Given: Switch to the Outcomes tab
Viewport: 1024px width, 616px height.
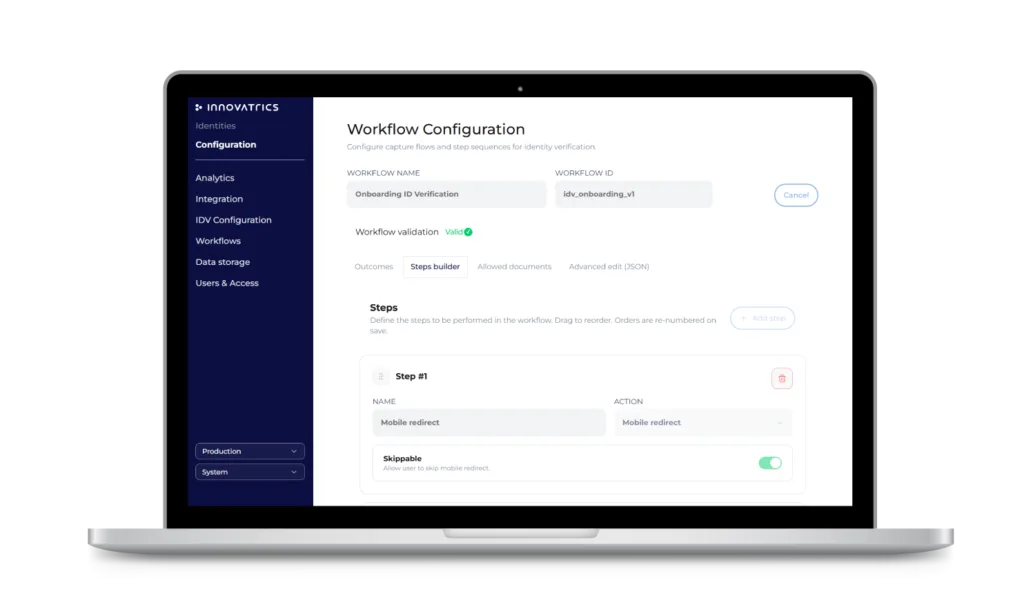Looking at the screenshot, I should pyautogui.click(x=374, y=267).
